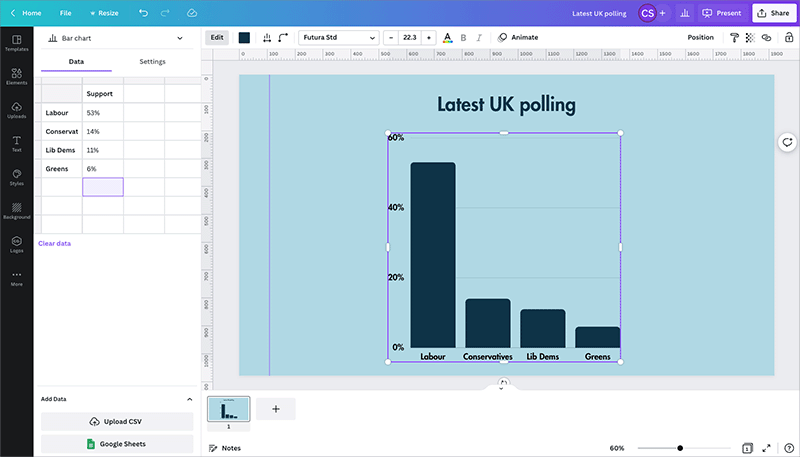Click the highlighted empty cell below 6%
Viewport: 800px width, 457px height.
click(103, 187)
